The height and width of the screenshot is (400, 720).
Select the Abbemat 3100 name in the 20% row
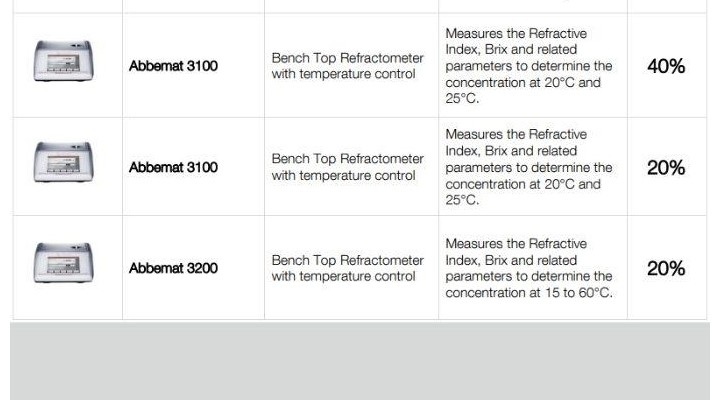173,168
